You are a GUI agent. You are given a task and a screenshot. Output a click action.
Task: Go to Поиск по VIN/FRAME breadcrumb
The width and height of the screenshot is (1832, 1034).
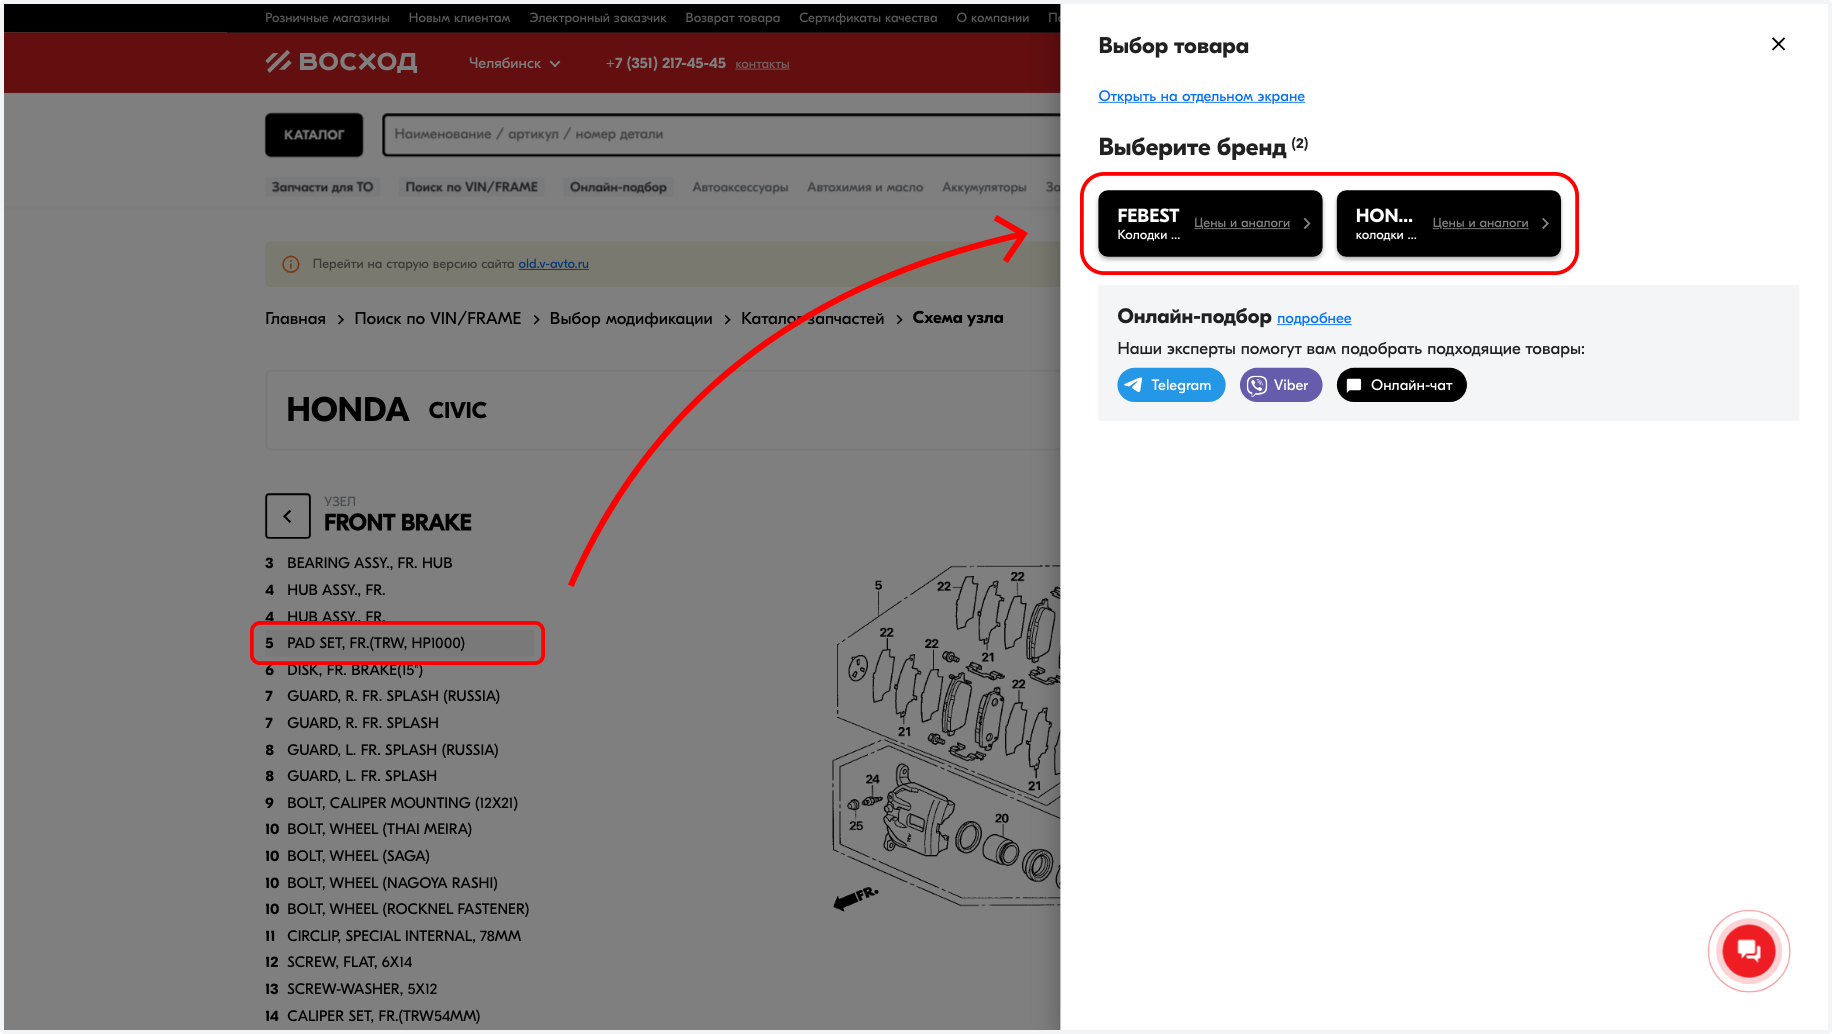pos(437,318)
